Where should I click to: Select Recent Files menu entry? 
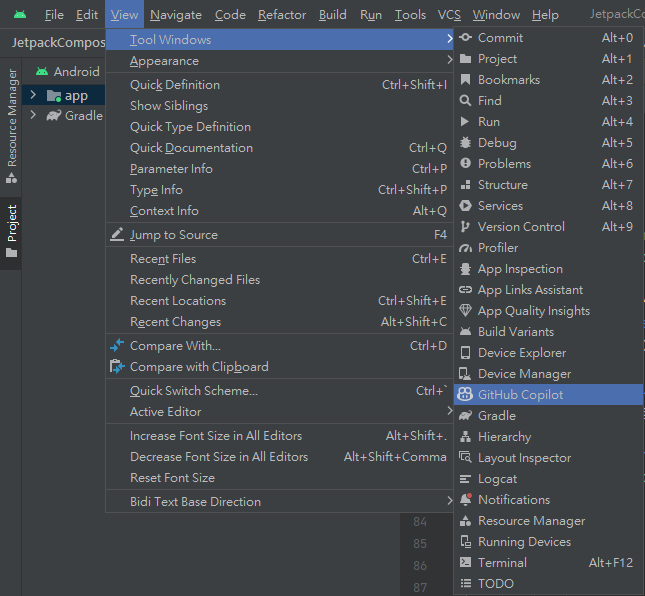tap(279, 259)
